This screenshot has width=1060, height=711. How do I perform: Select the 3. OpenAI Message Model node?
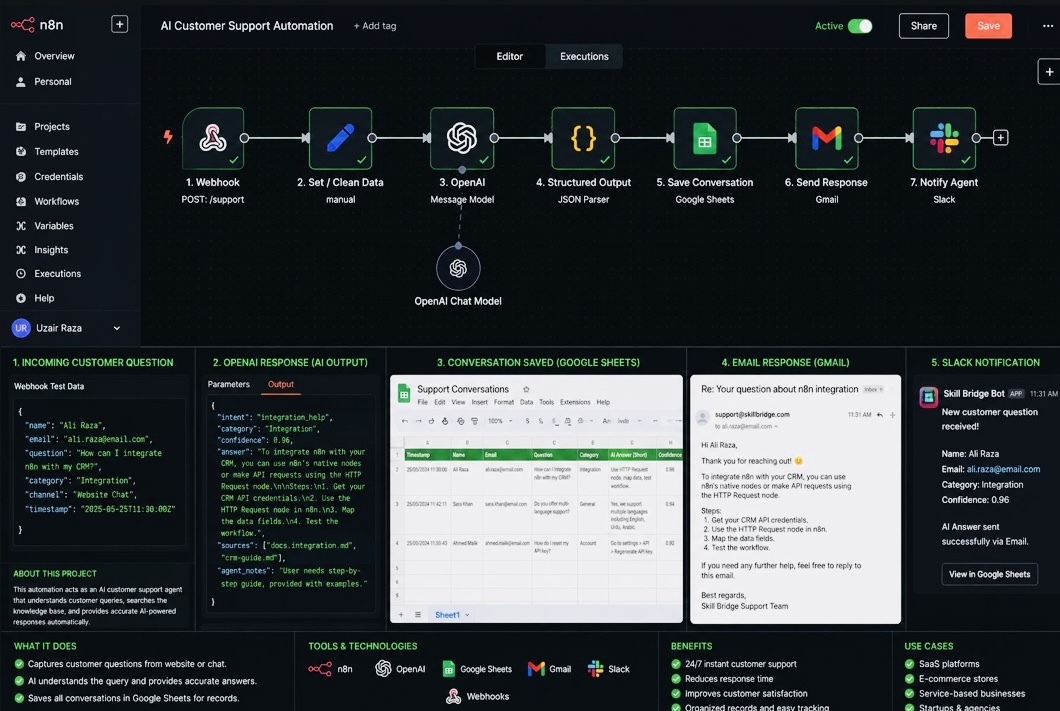(x=462, y=138)
